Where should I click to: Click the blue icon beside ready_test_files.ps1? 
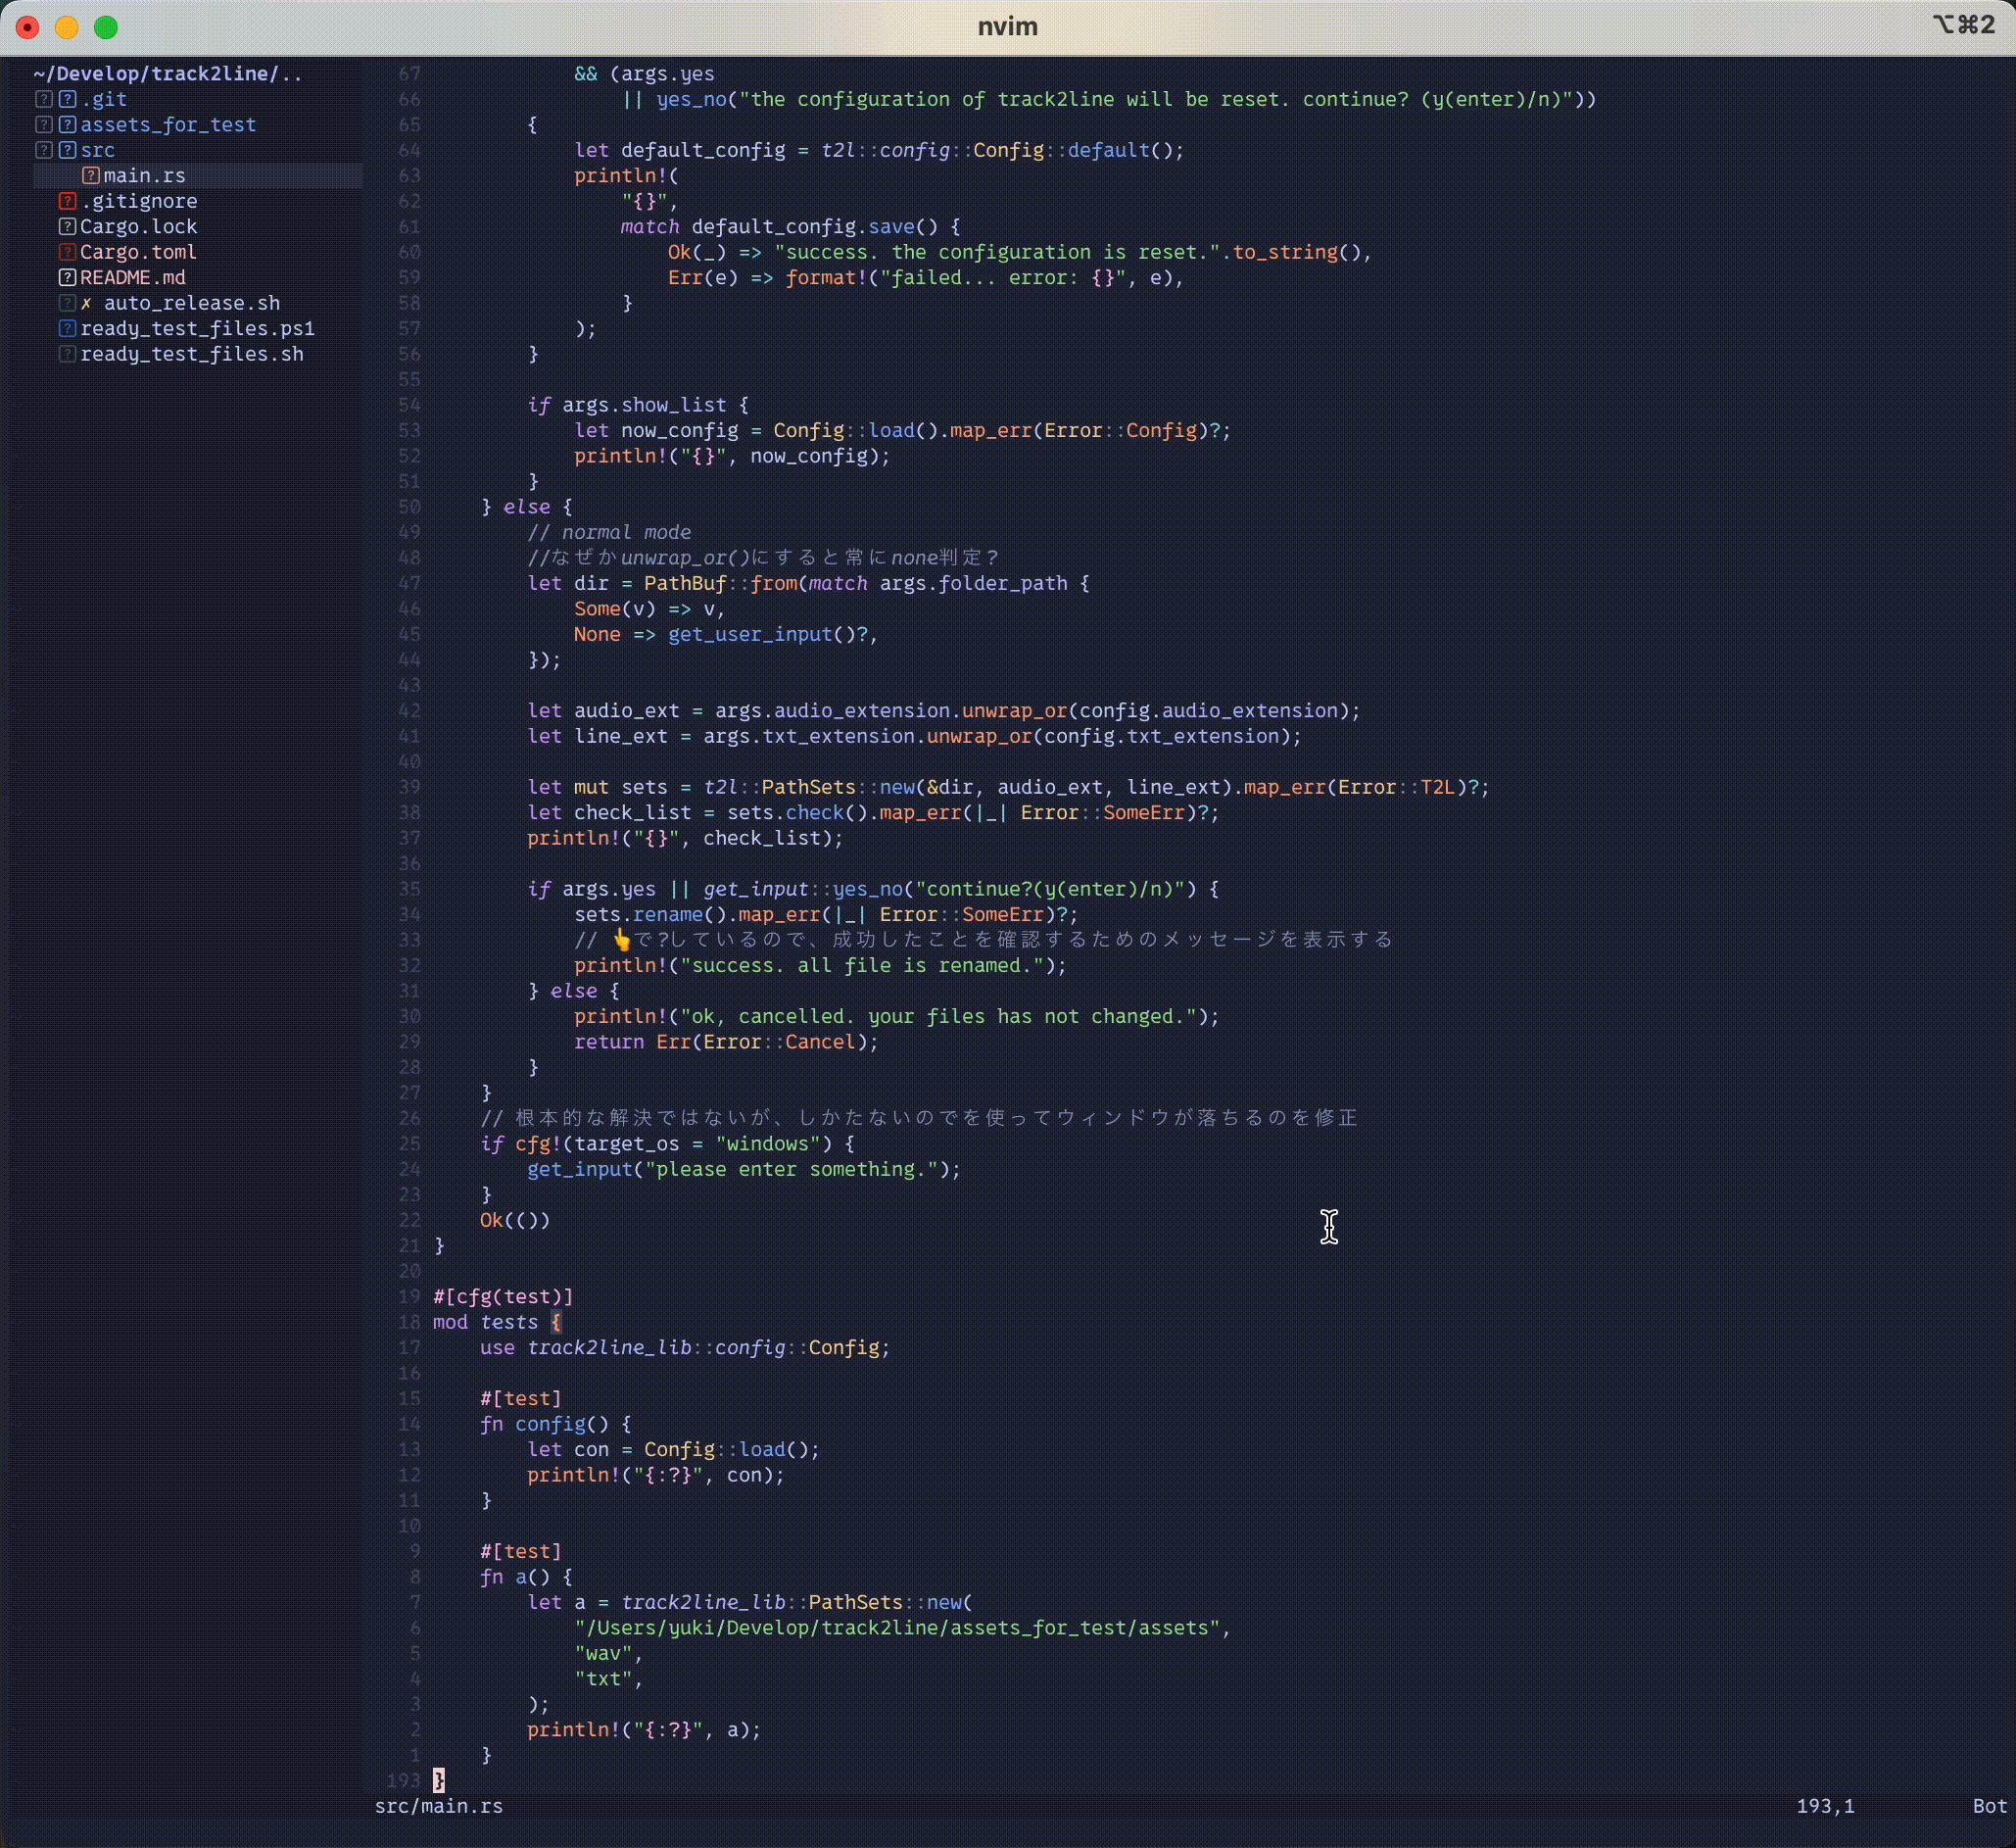pyautogui.click(x=67, y=329)
